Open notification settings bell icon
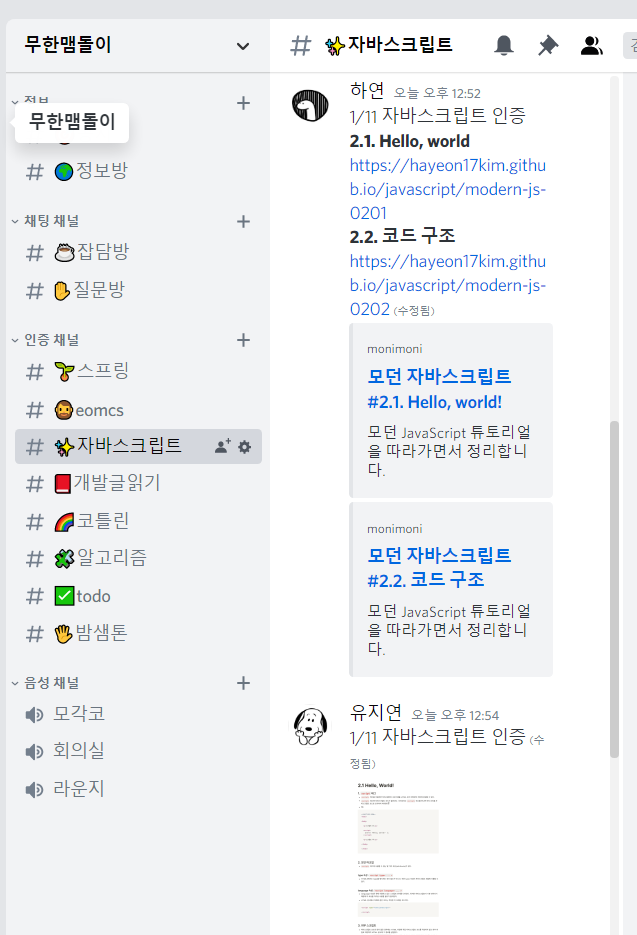The width and height of the screenshot is (637, 935). click(504, 45)
